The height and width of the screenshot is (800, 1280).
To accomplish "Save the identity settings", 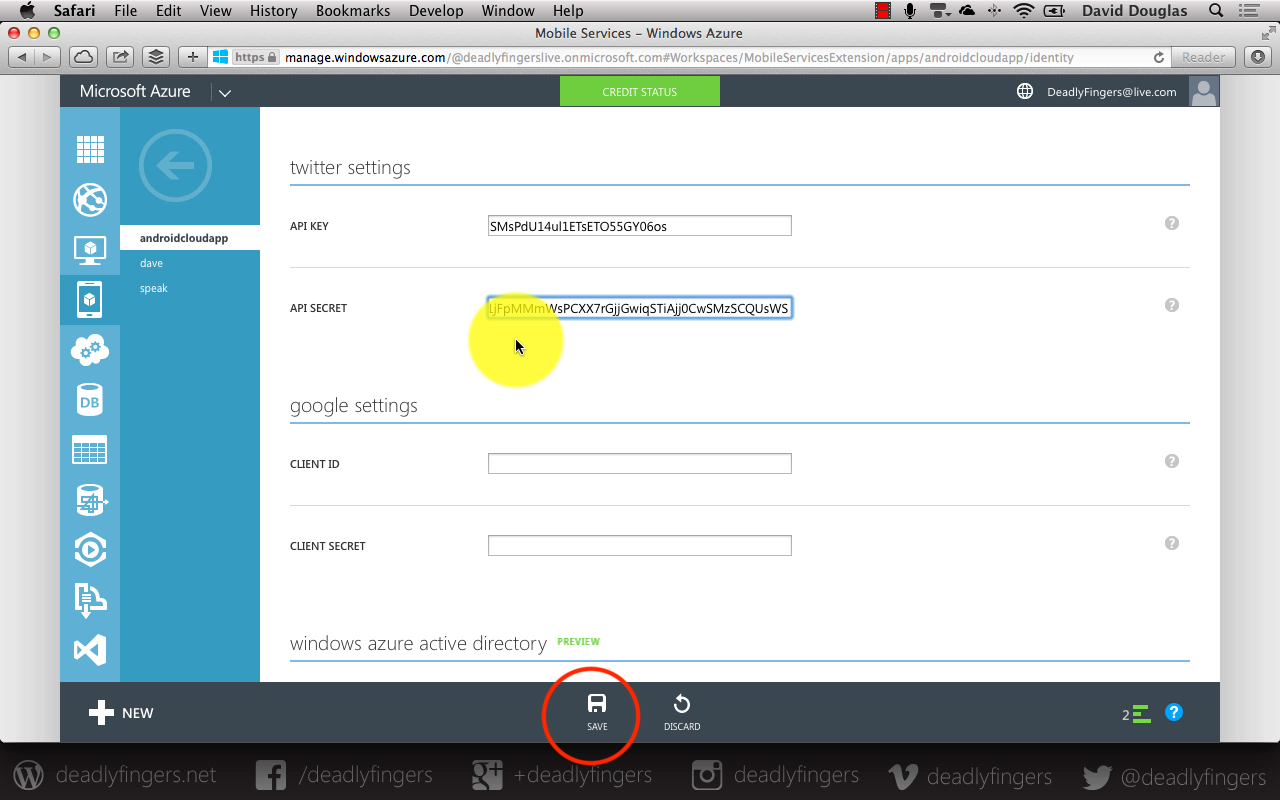I will [597, 712].
